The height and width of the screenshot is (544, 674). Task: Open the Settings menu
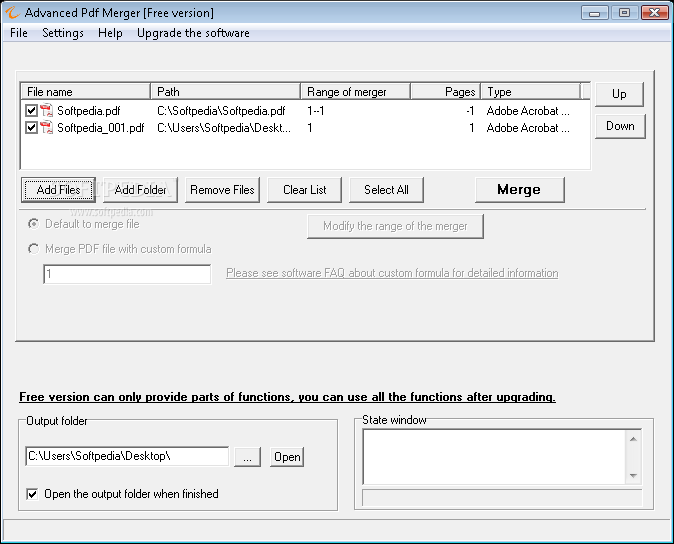click(63, 33)
